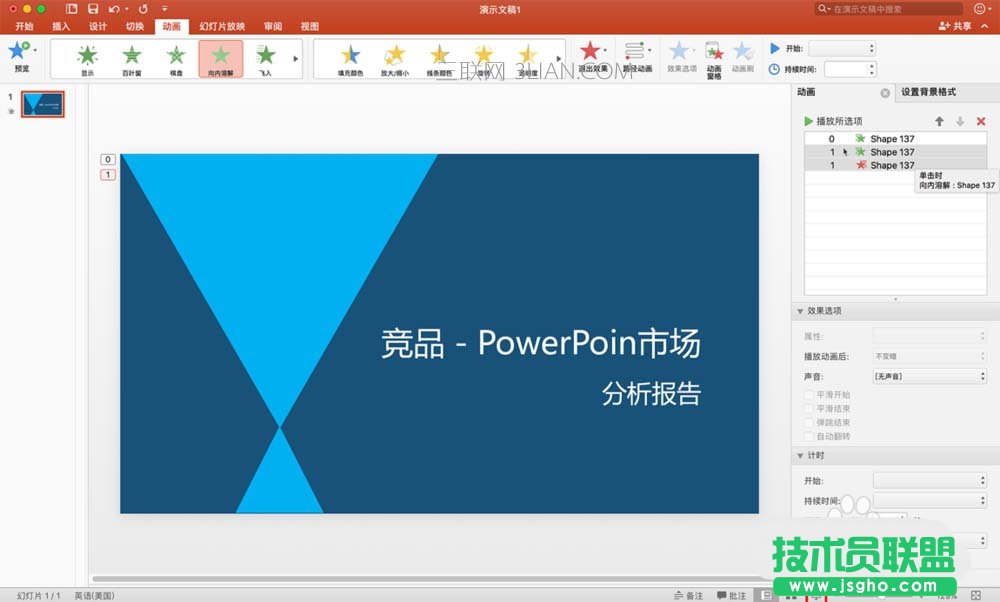This screenshot has width=1000, height=602.
Task: Save the presentation with the floppy icon
Action: point(93,9)
